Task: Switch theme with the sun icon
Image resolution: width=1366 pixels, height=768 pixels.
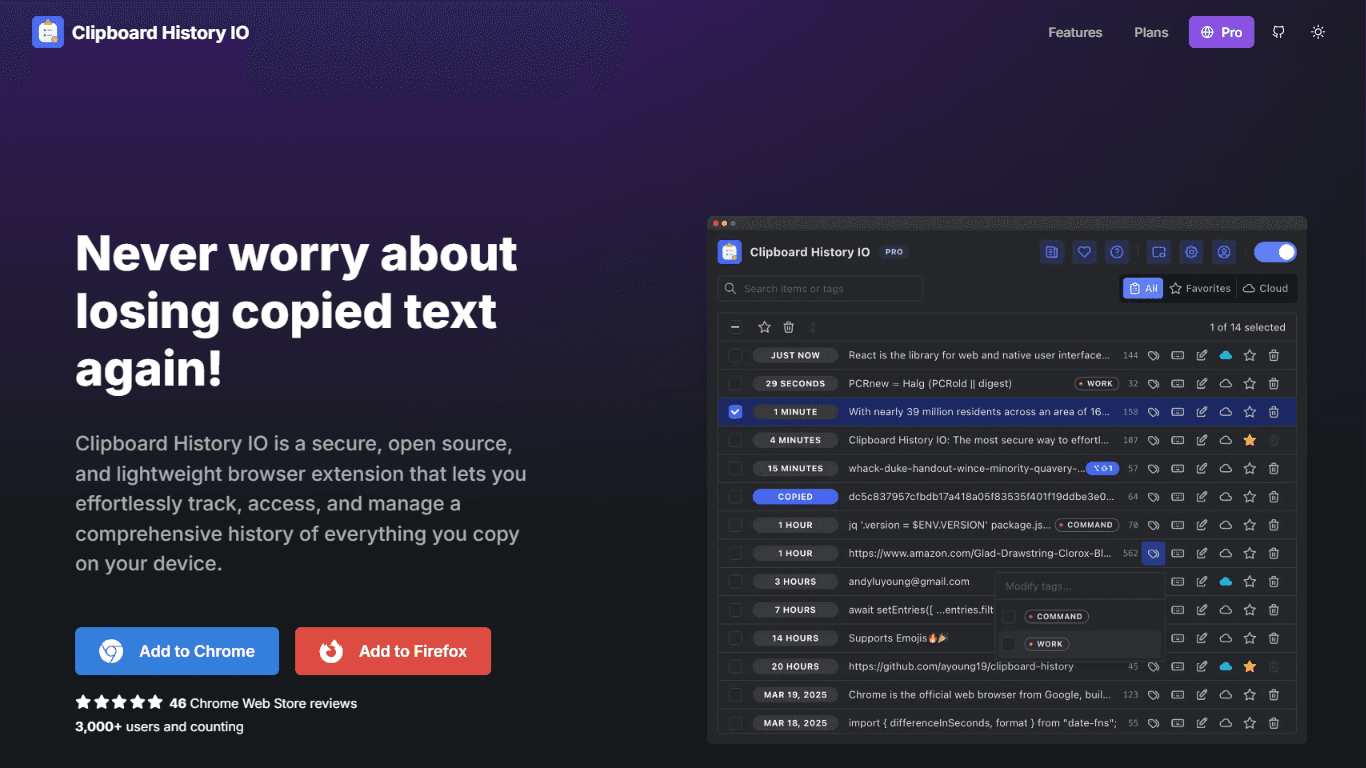Action: tap(1318, 32)
